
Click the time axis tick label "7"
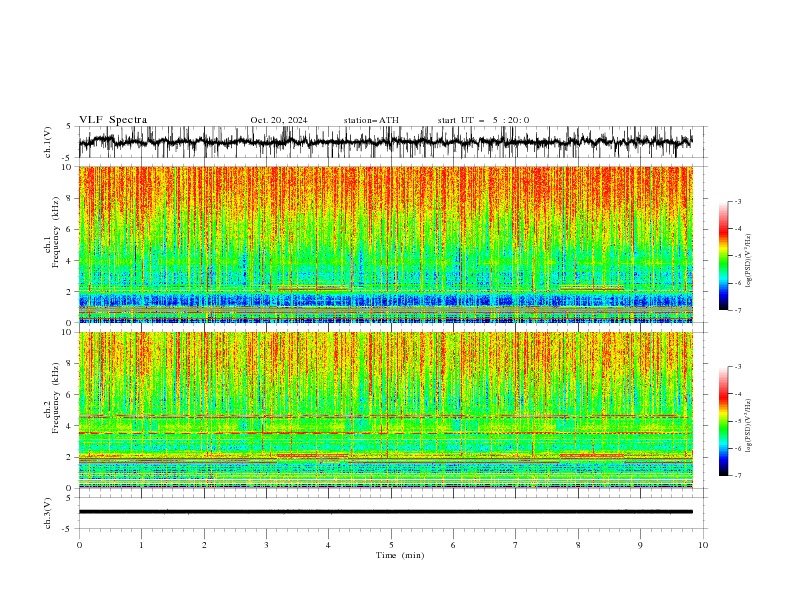(516, 545)
